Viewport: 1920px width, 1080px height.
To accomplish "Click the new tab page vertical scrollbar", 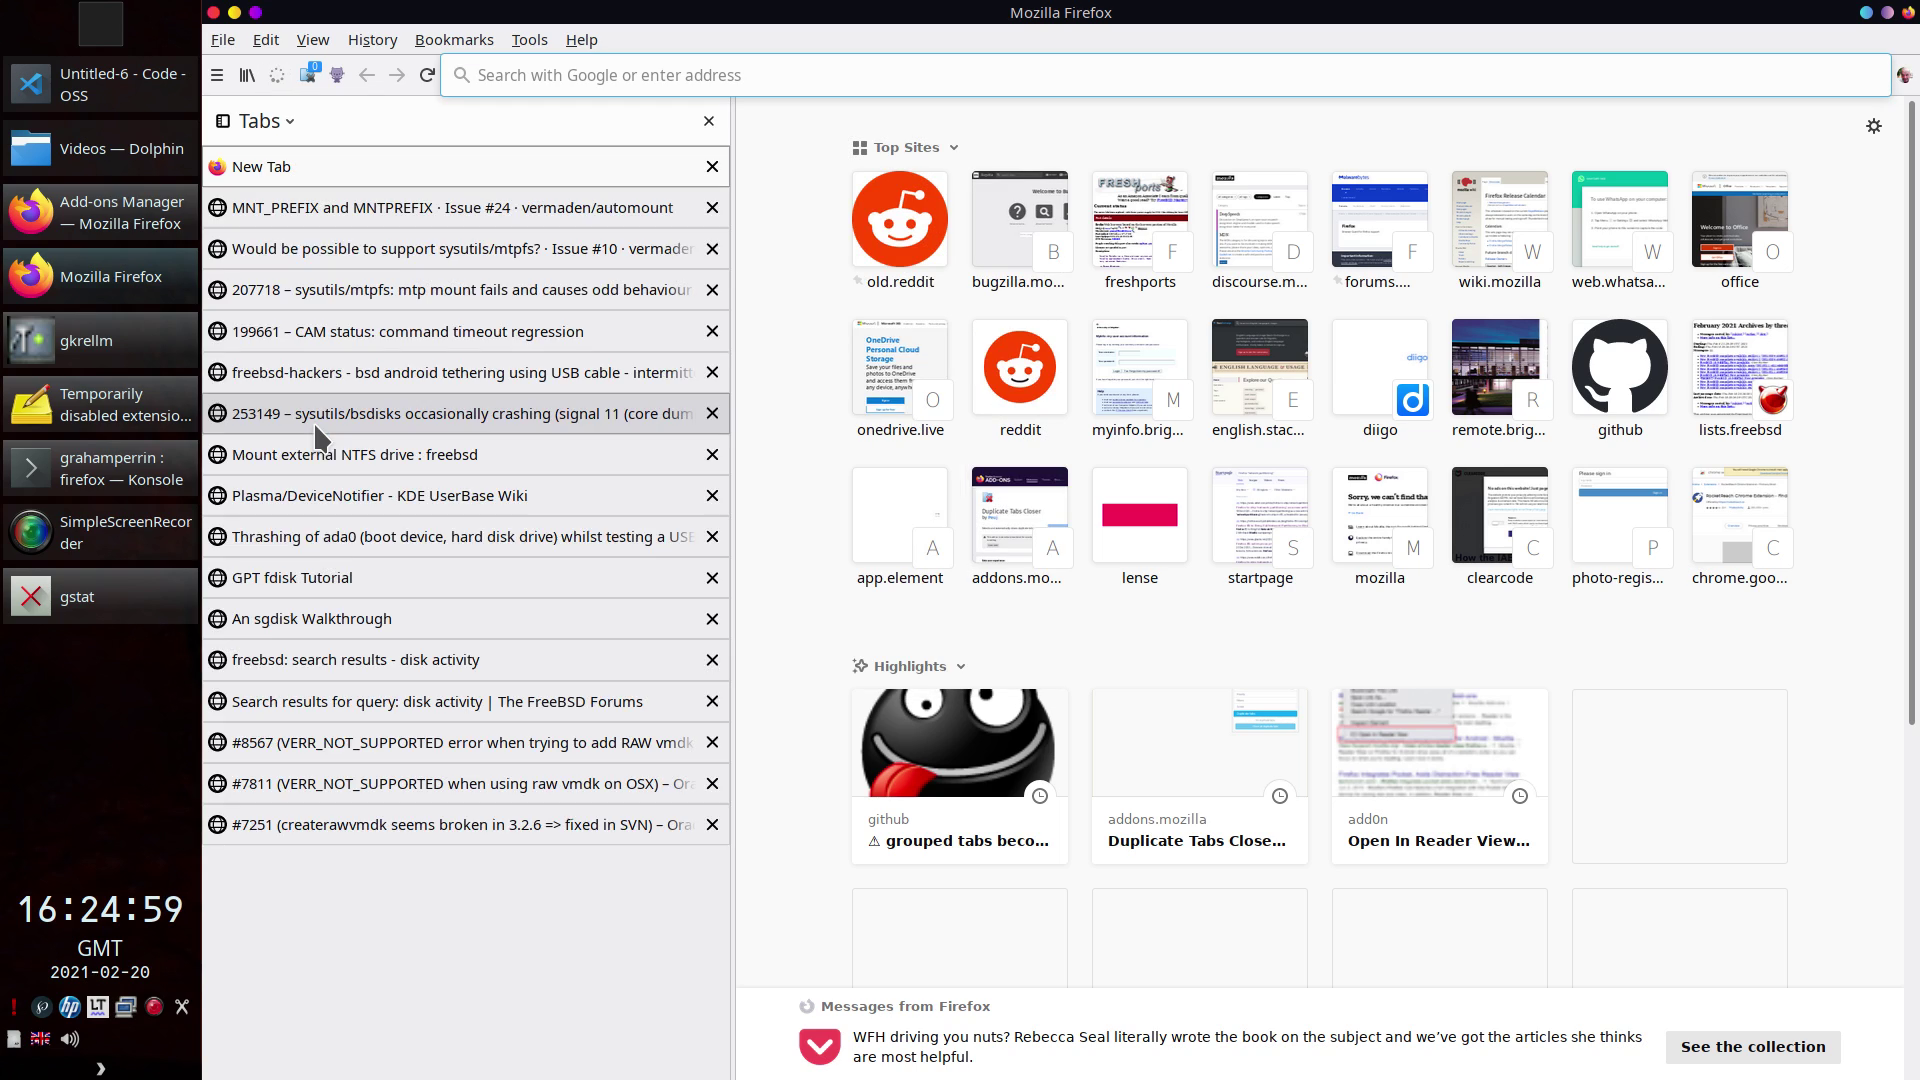I will pyautogui.click(x=1912, y=412).
